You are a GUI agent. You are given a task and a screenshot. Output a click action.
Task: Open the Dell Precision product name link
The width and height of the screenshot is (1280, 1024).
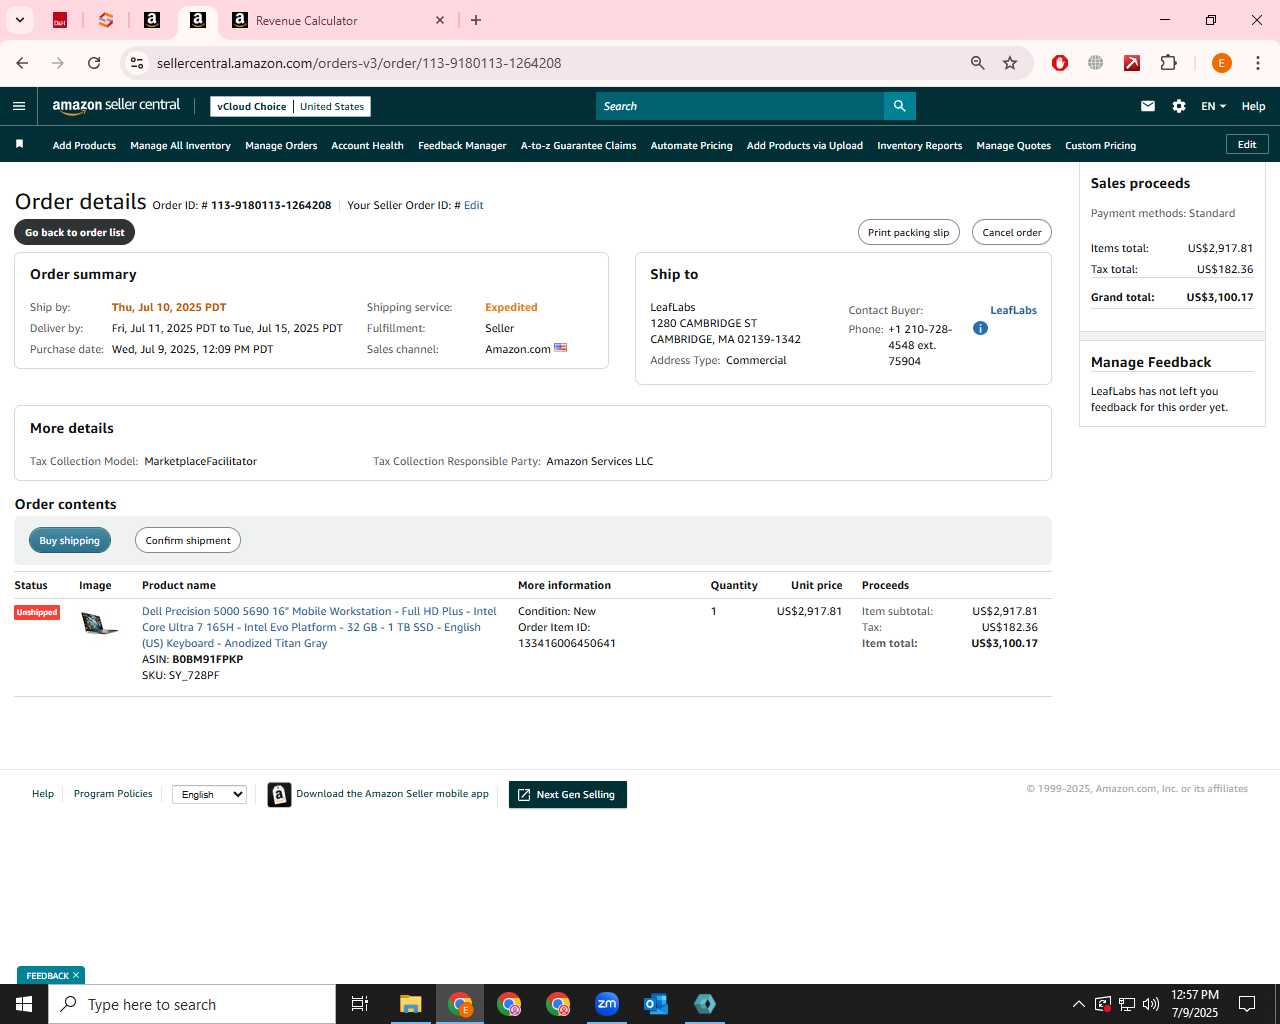[x=319, y=627]
